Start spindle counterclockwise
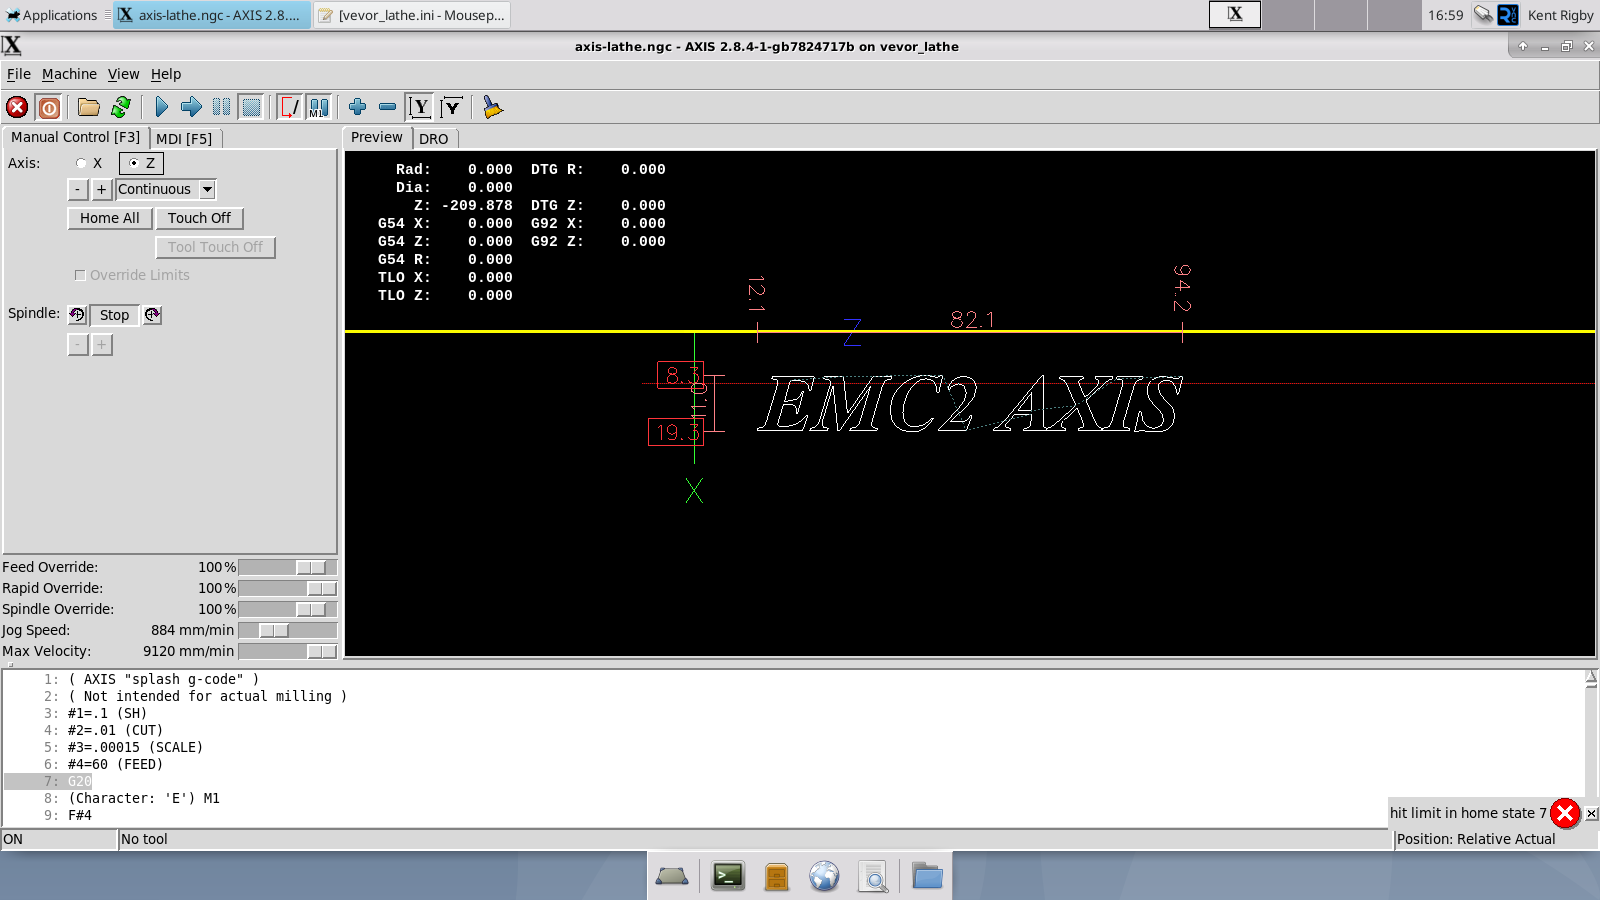 77,315
